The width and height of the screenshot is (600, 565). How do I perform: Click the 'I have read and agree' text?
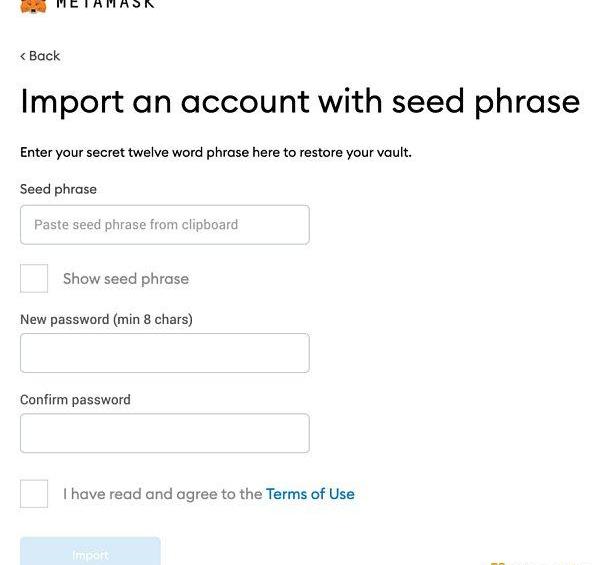[162, 494]
